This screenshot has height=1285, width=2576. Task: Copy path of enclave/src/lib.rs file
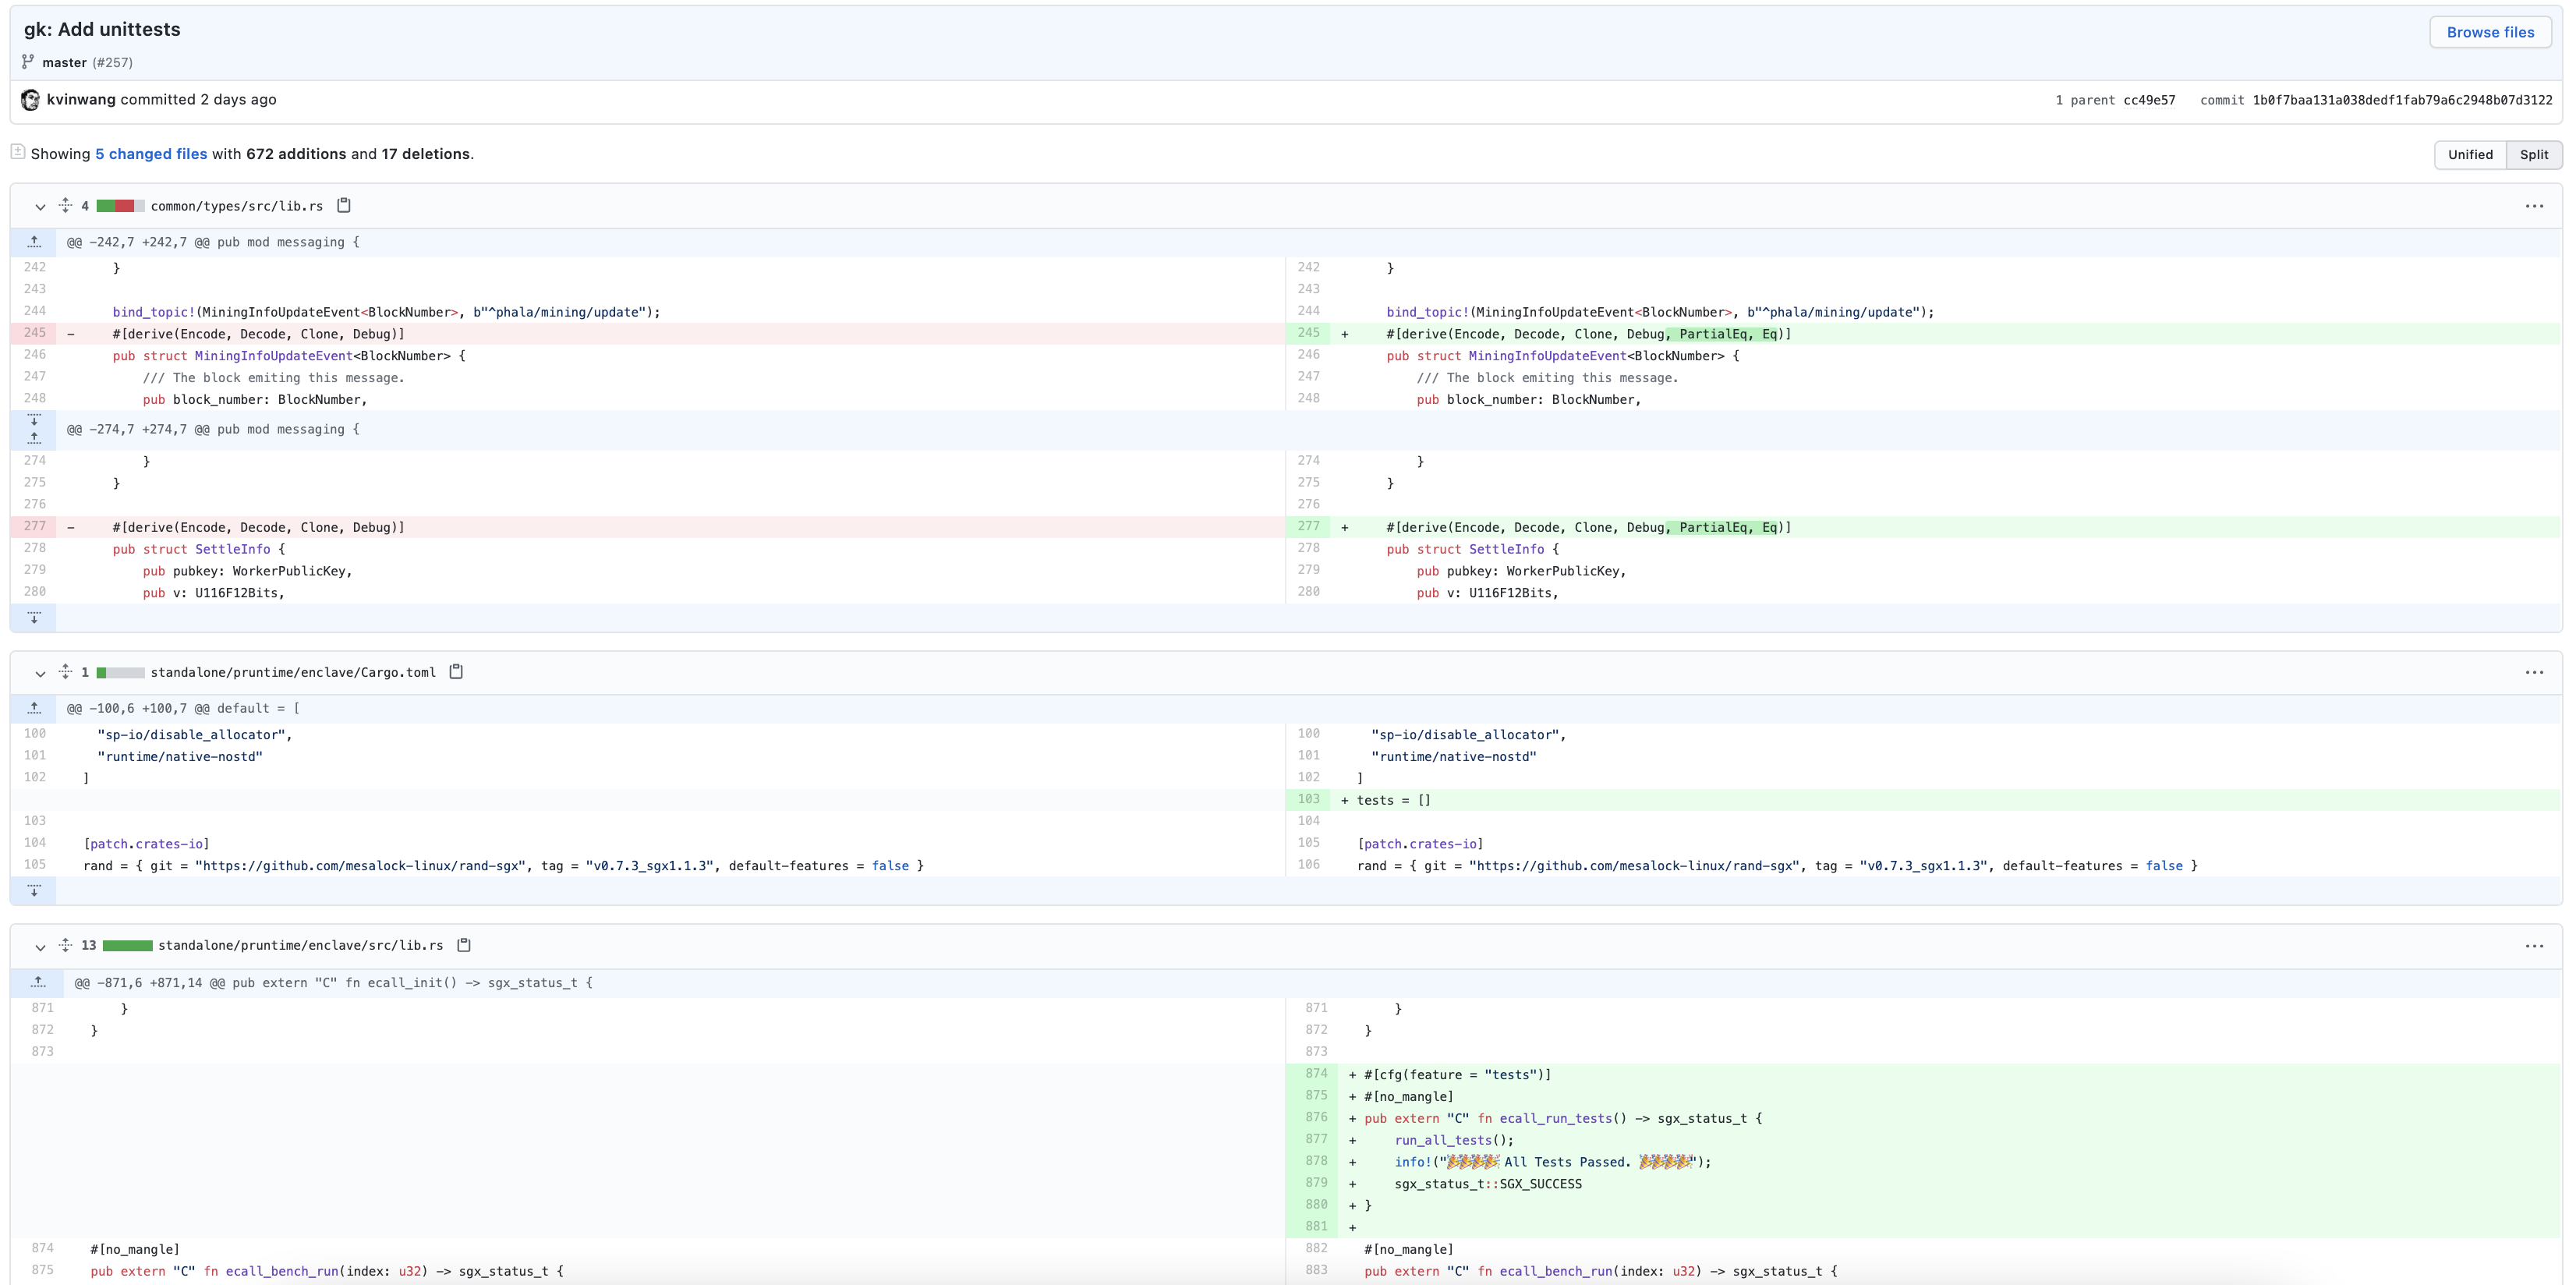click(x=464, y=945)
